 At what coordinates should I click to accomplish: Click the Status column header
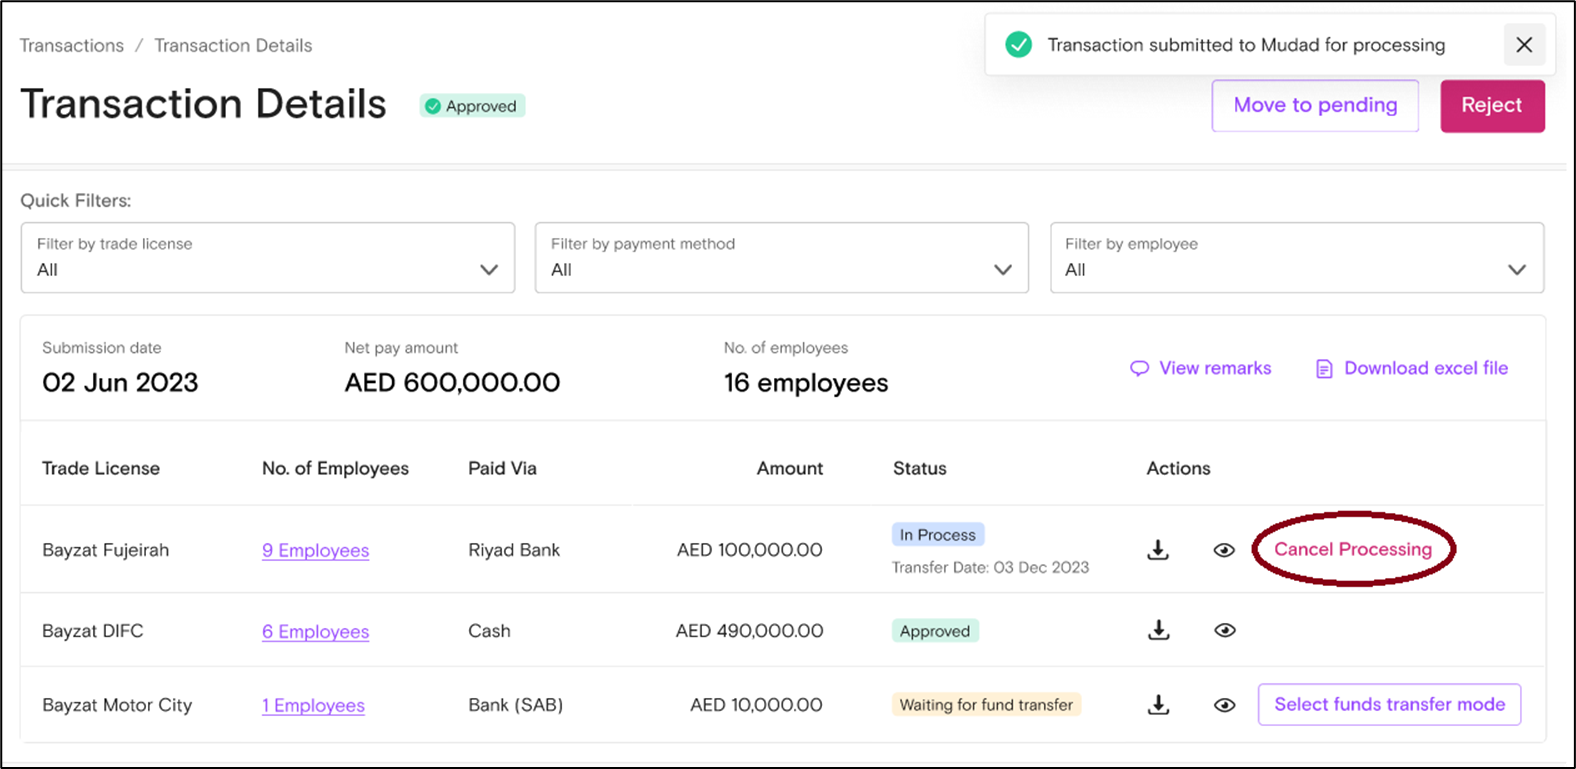coord(920,468)
